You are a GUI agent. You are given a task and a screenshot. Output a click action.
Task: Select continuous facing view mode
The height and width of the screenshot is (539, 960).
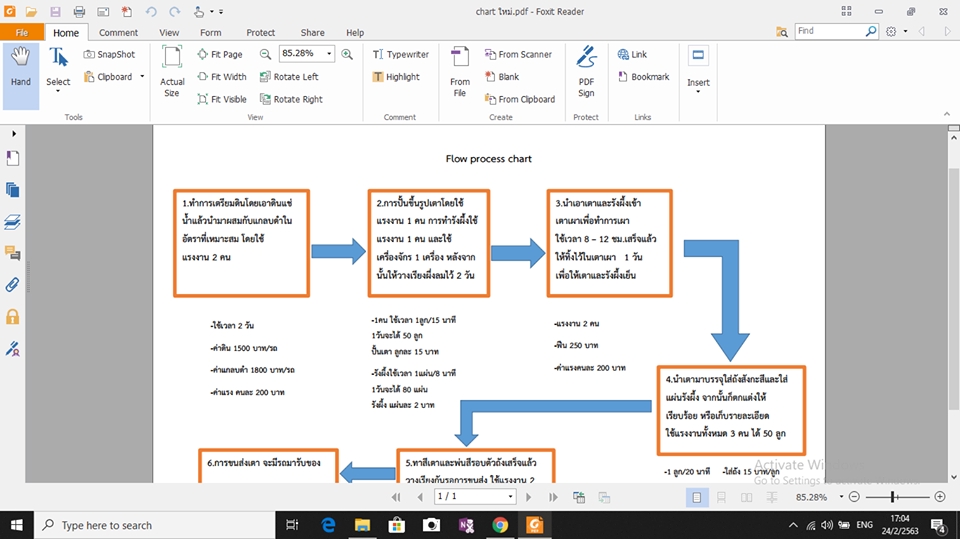click(771, 497)
